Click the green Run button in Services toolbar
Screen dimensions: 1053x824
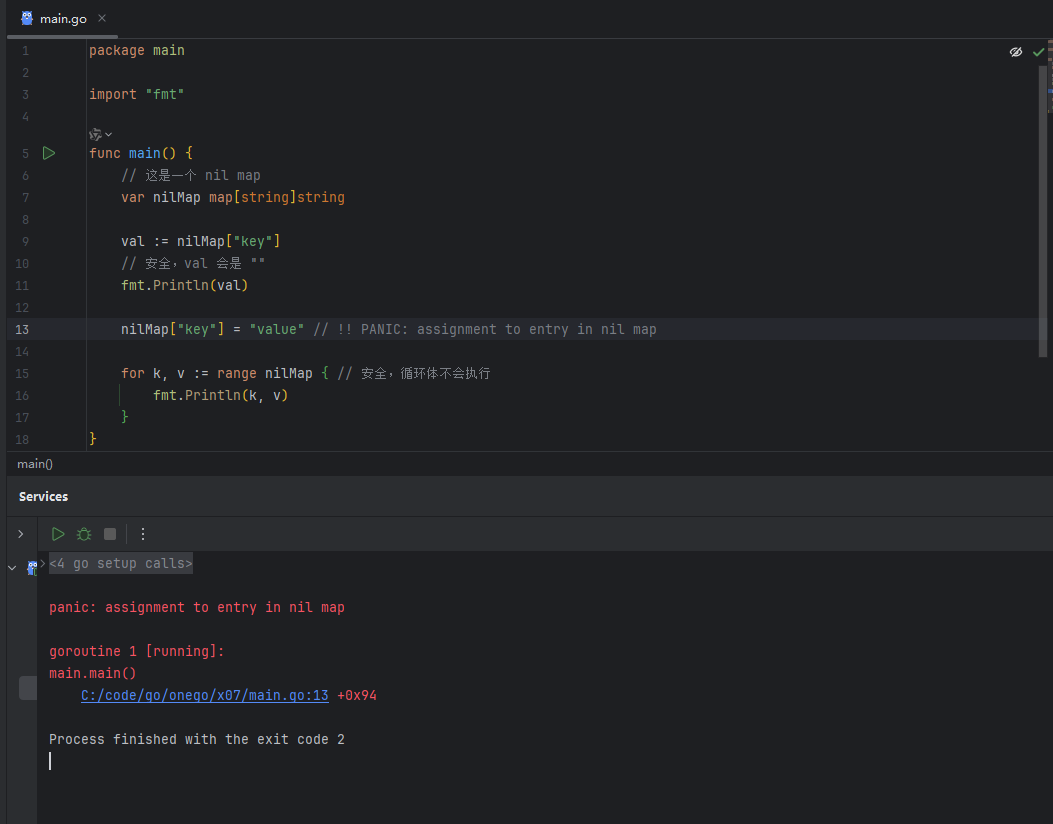pos(58,534)
